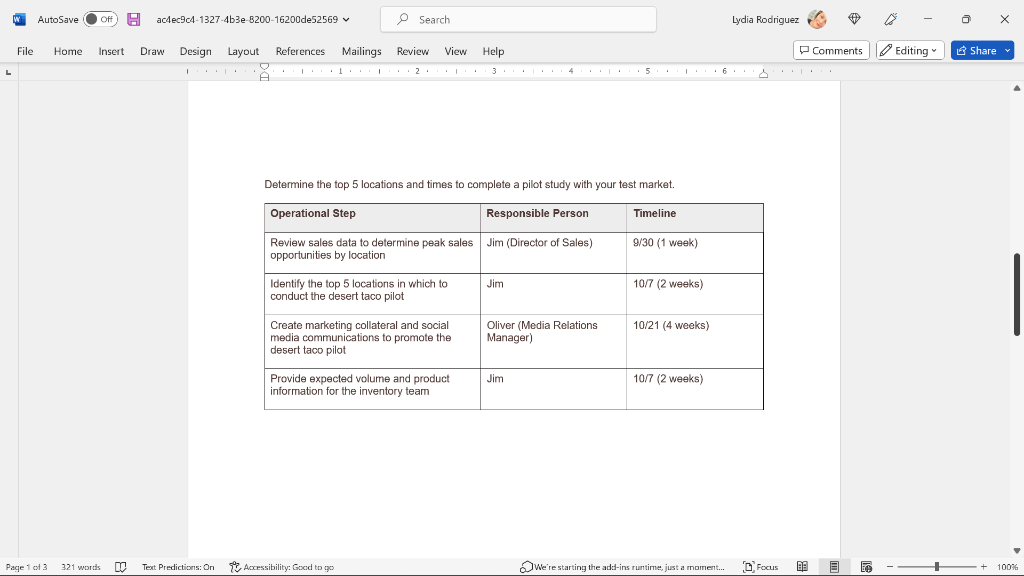Open the File menu
This screenshot has width=1024, height=576.
pyautogui.click(x=24, y=51)
